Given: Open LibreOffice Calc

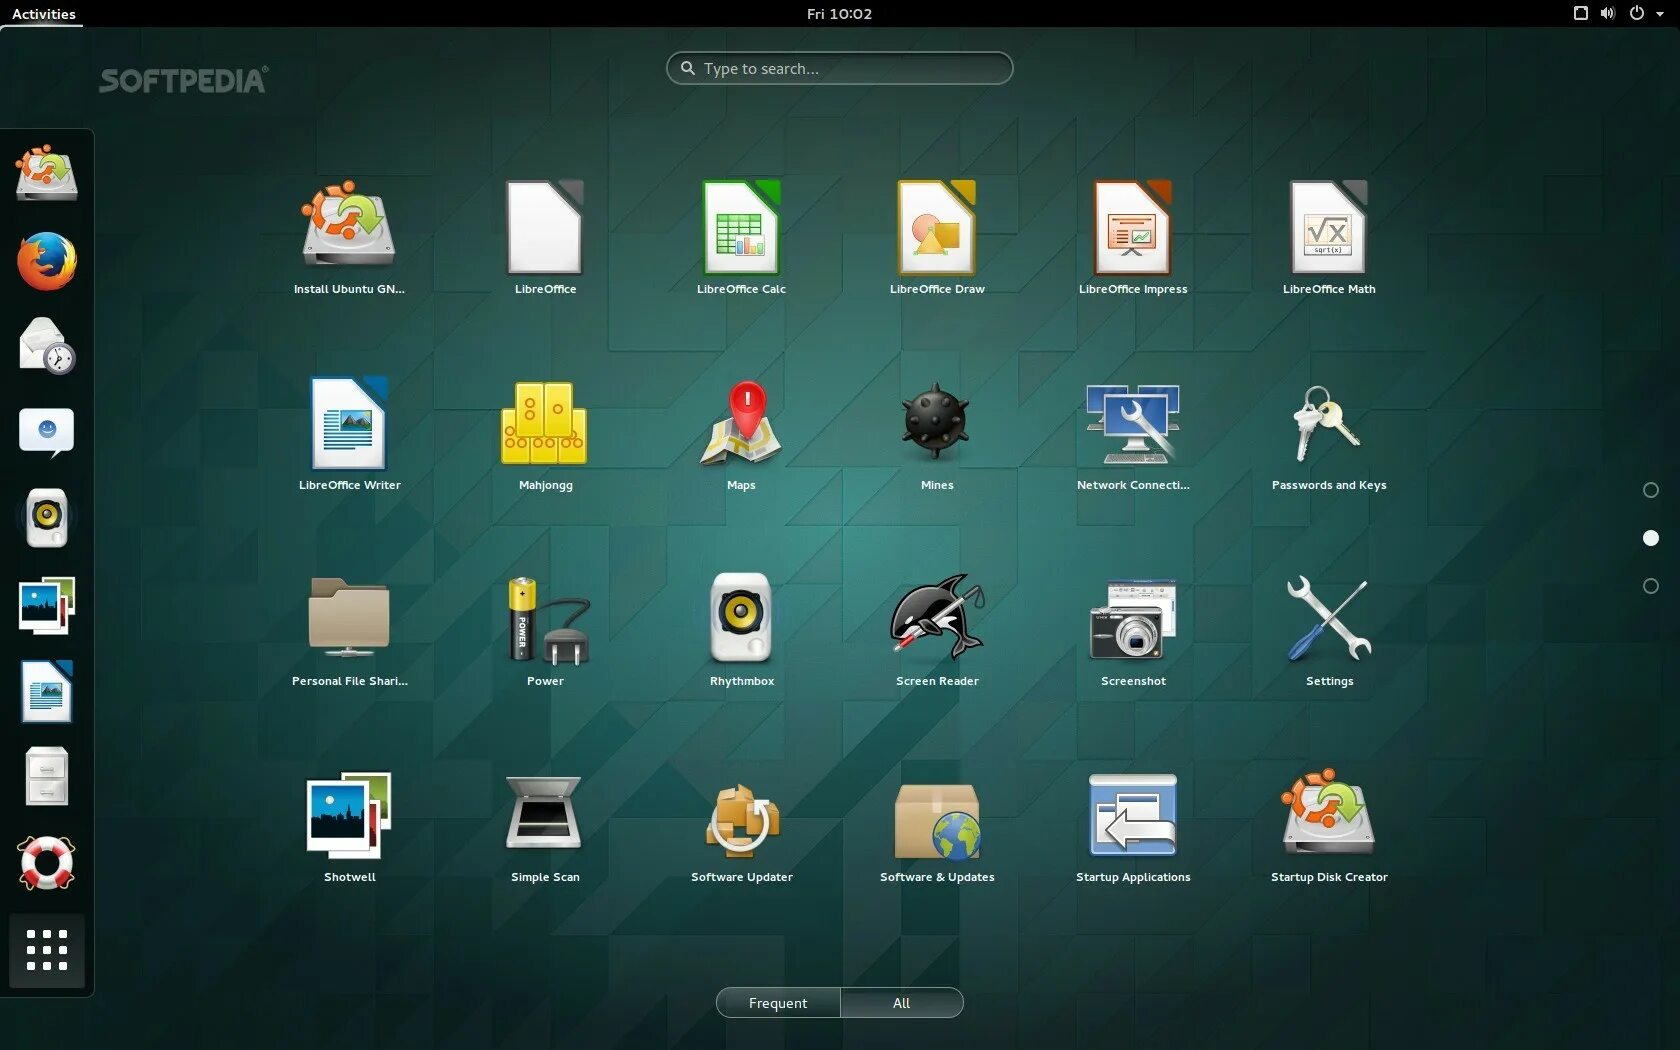Looking at the screenshot, I should (741, 237).
